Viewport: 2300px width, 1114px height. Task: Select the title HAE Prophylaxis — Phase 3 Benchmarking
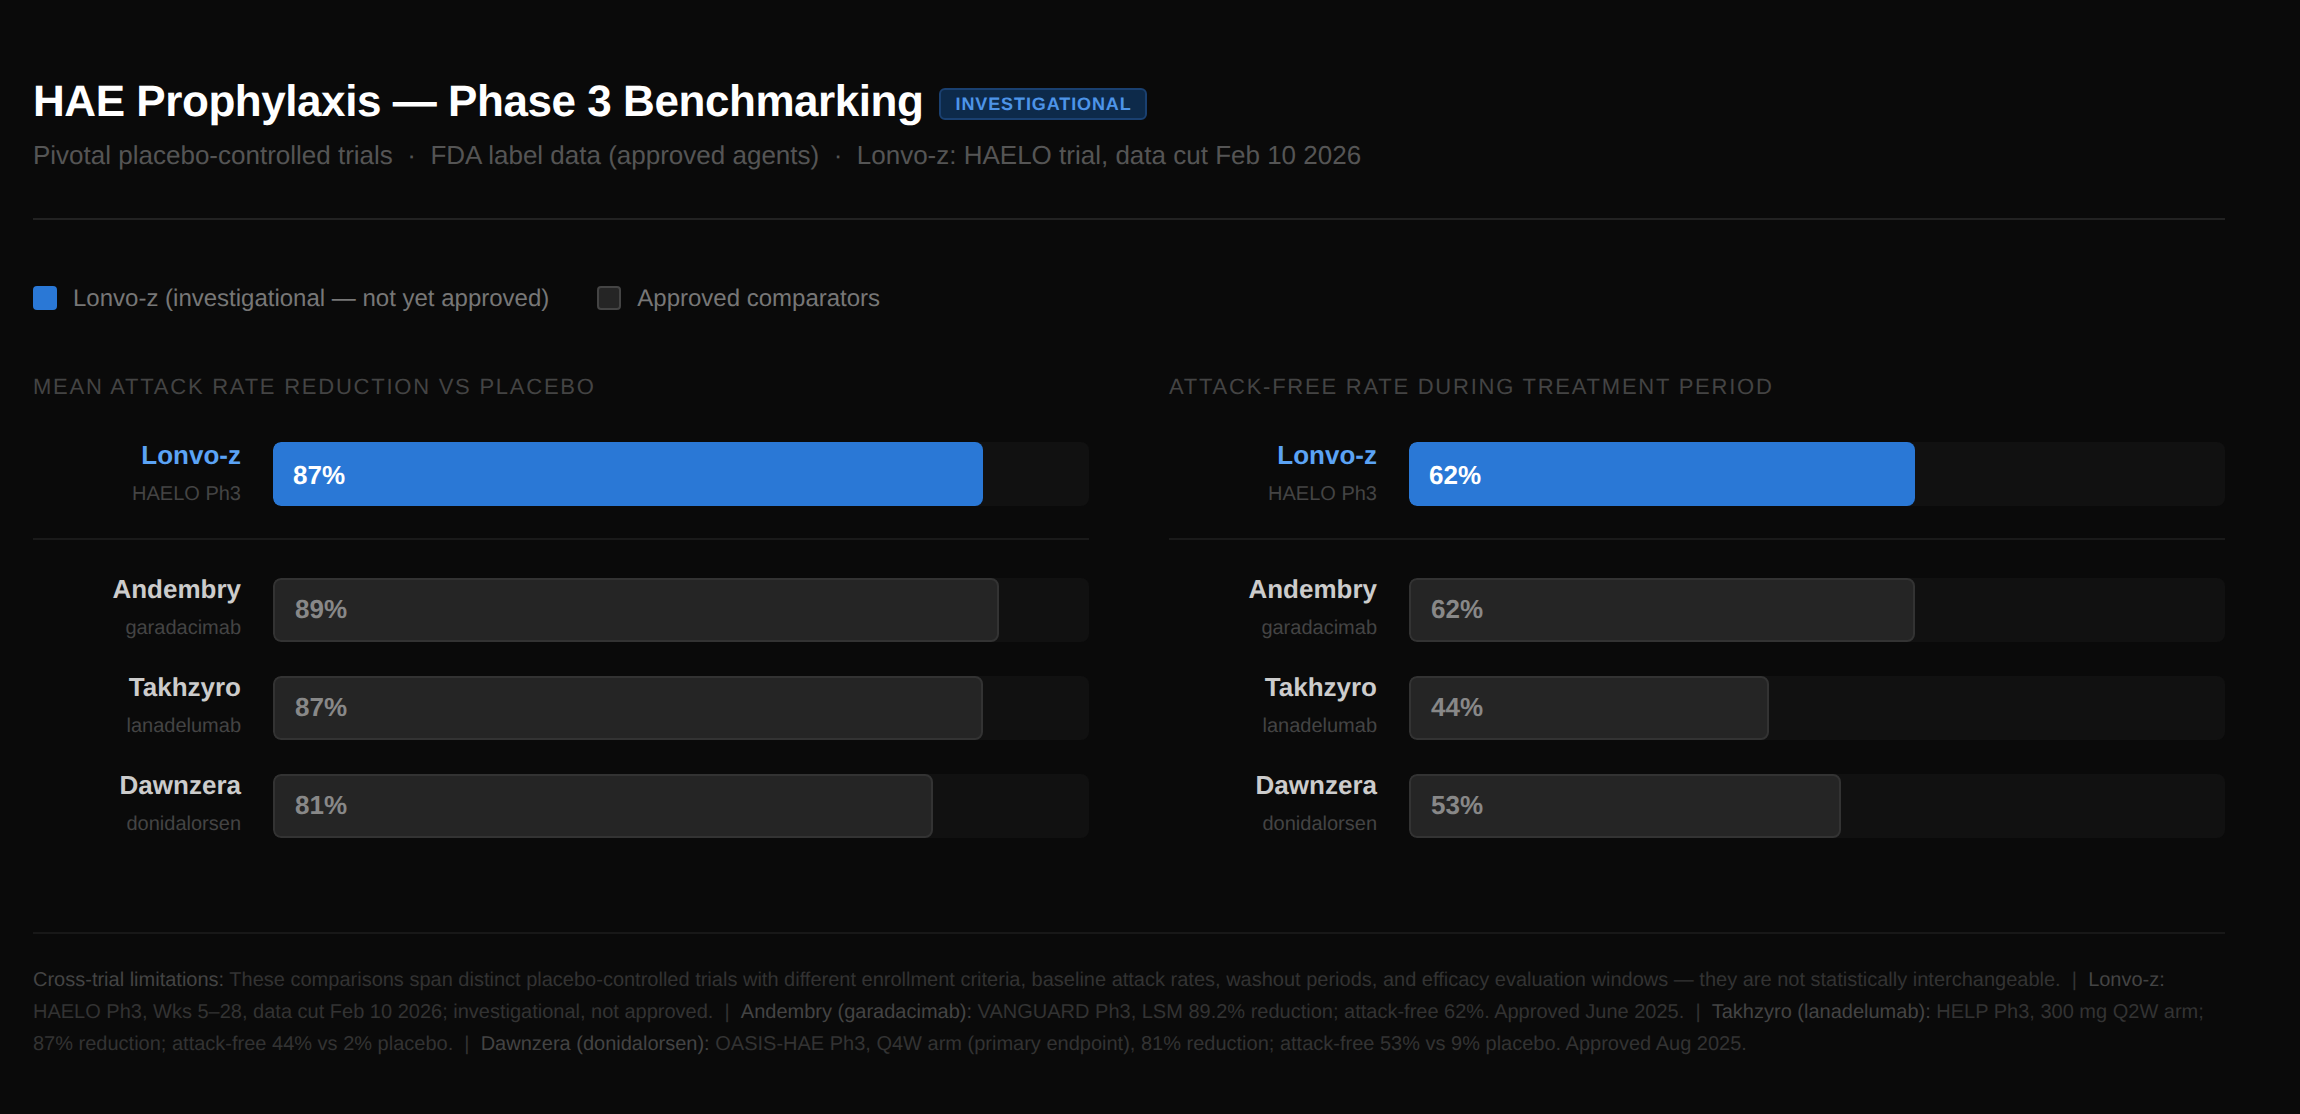478,101
